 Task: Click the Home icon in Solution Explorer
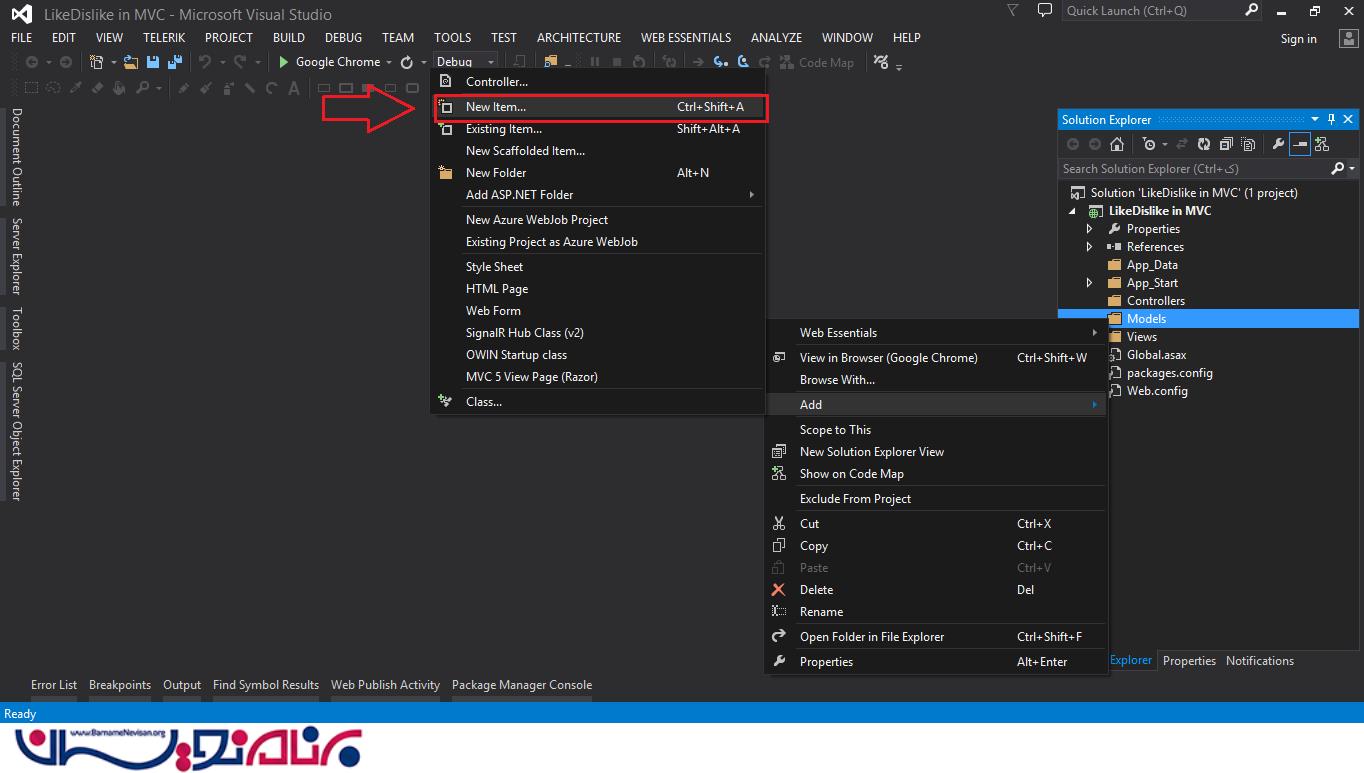[x=1117, y=144]
